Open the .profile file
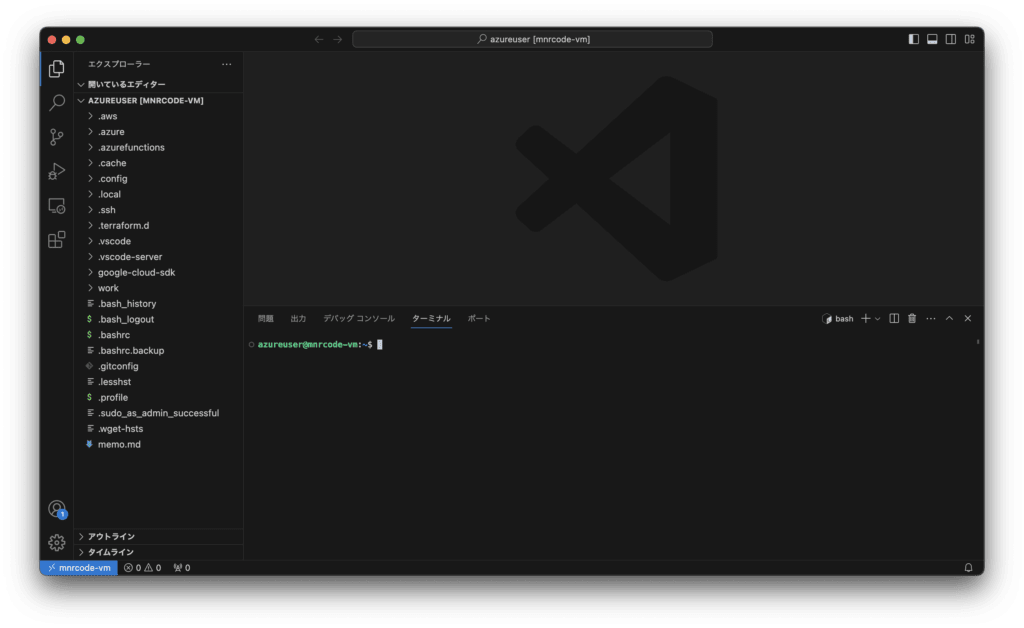Viewport: 1024px width, 628px height. click(x=159, y=398)
